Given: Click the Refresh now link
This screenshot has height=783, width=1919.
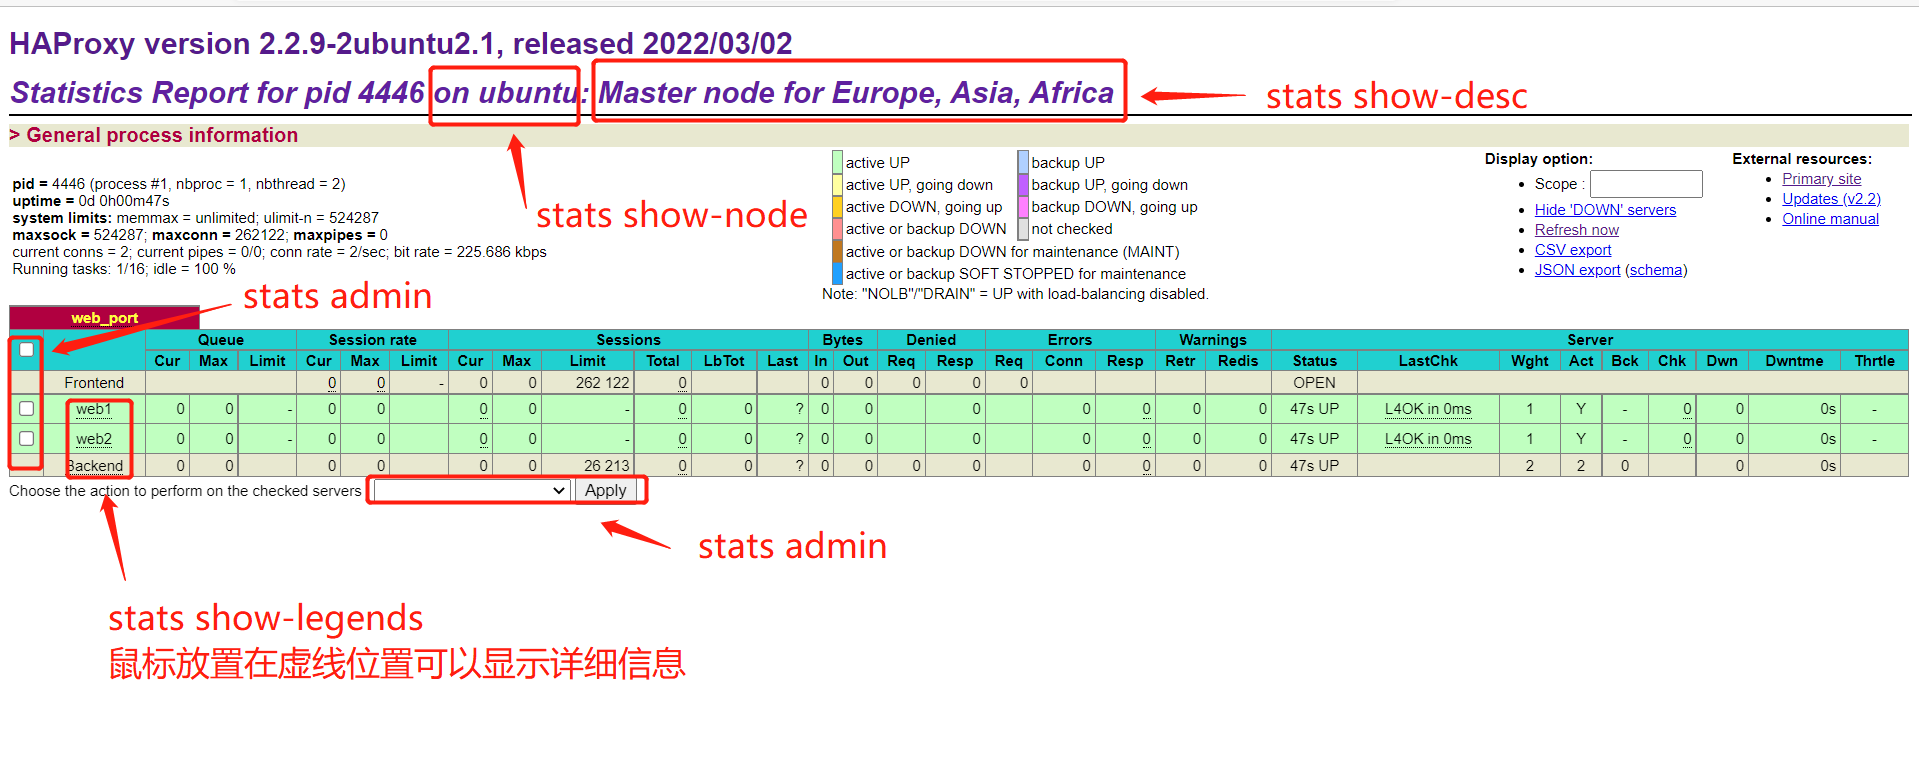Looking at the screenshot, I should (1577, 230).
